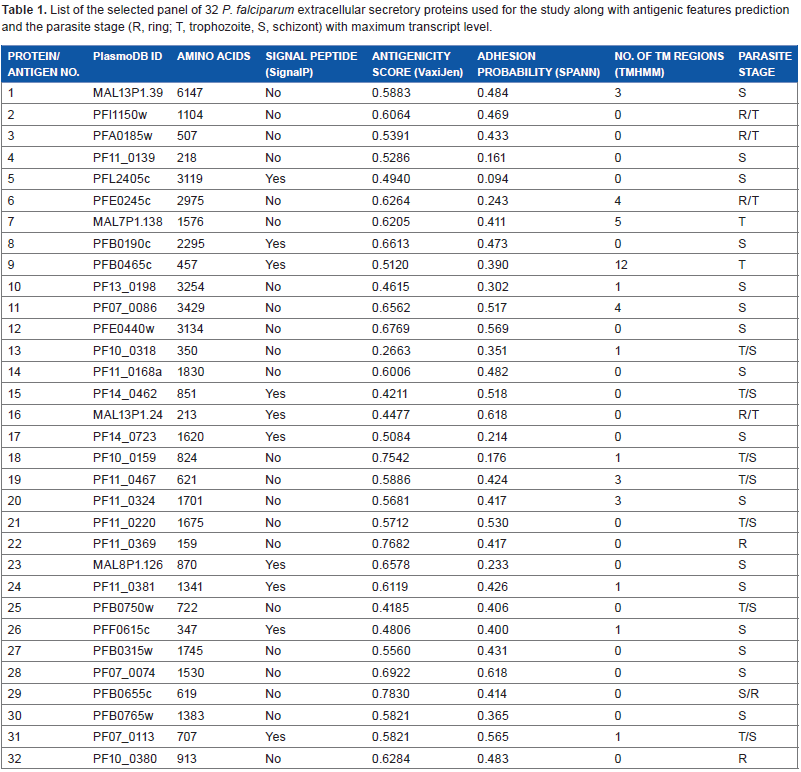Select the AMINO ACIDS column header
This screenshot has width=801, height=772.
click(x=214, y=56)
